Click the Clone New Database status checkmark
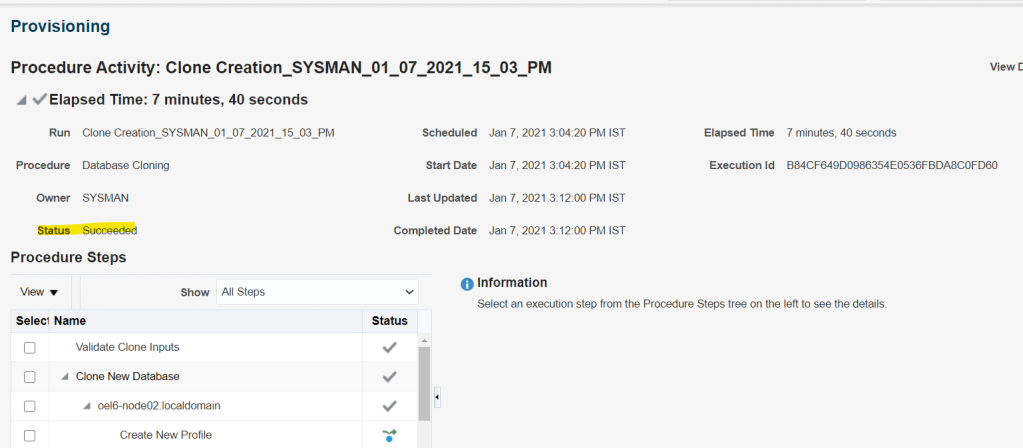The image size is (1023, 448). [x=390, y=377]
